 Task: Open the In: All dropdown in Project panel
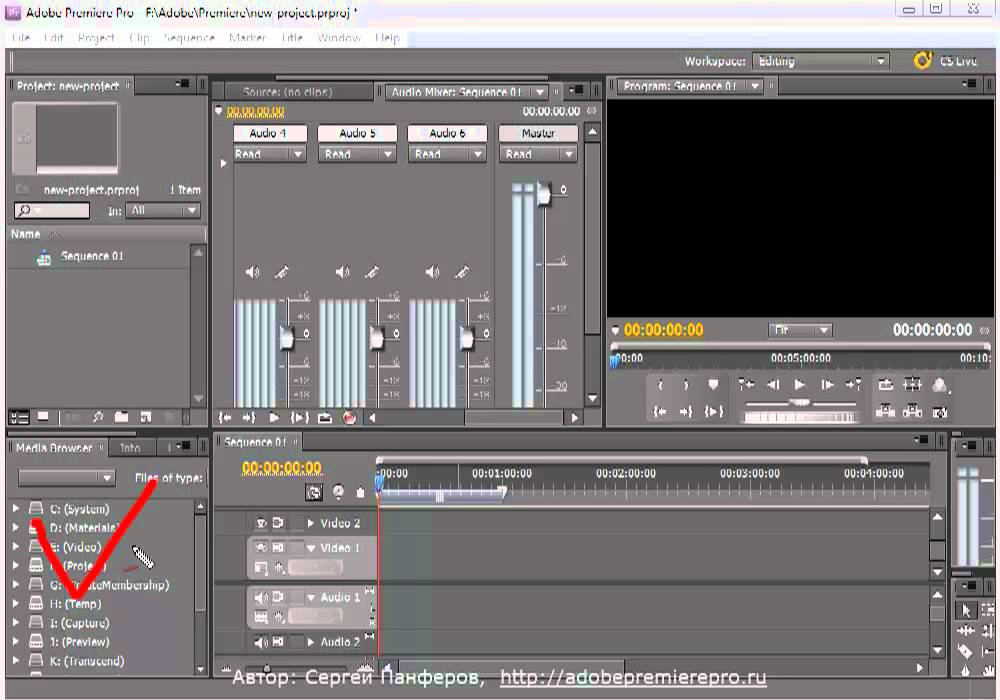163,210
